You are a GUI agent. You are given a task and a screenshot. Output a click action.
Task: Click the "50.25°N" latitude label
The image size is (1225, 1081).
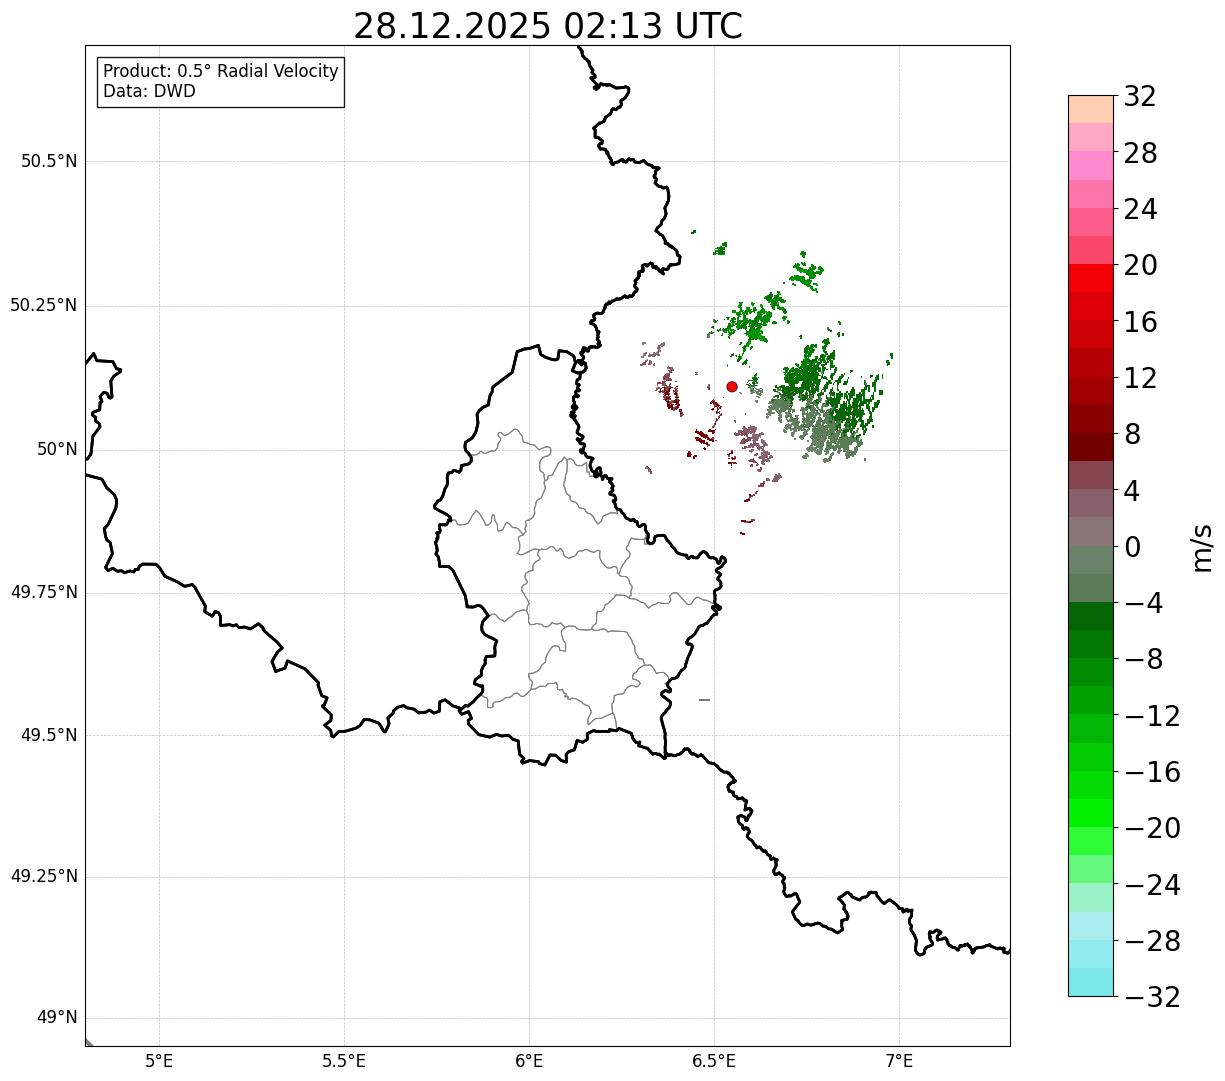point(44,306)
